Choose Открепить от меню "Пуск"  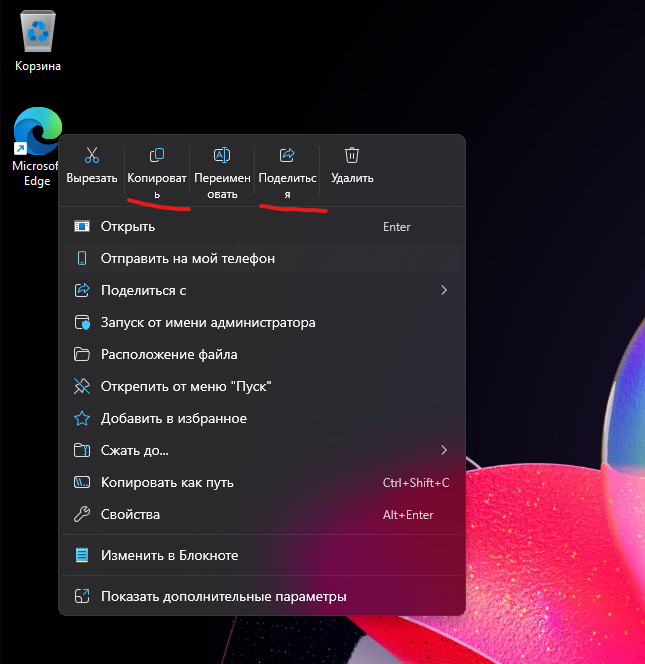pos(262,387)
